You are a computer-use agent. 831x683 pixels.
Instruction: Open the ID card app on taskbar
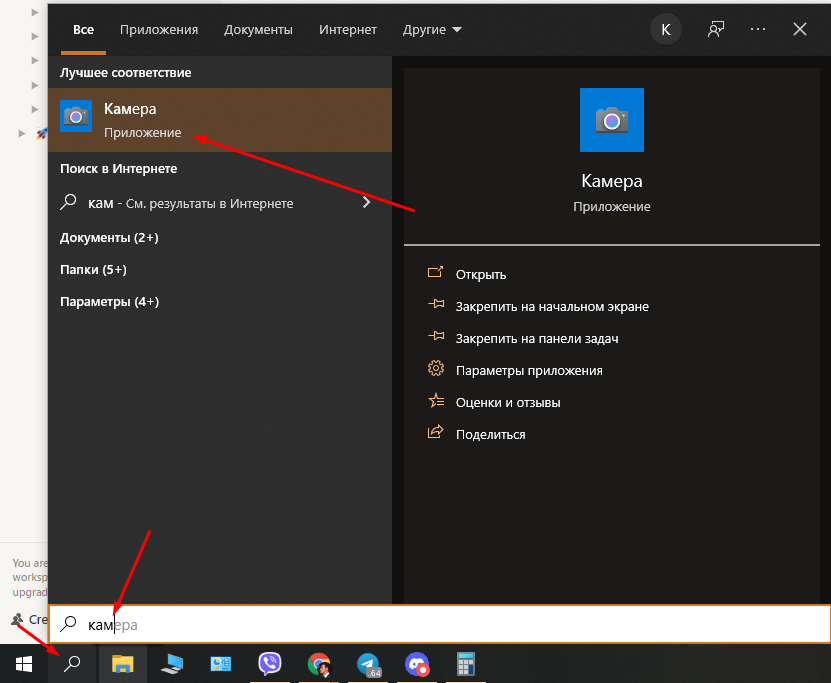click(x=220, y=664)
